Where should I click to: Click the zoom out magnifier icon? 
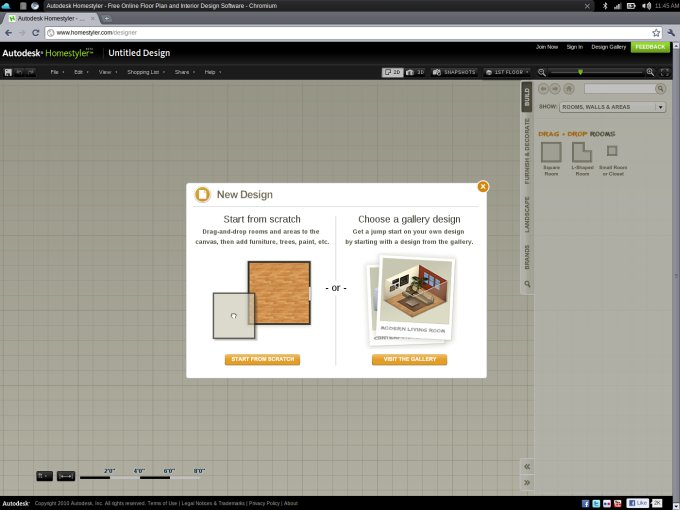(x=542, y=72)
